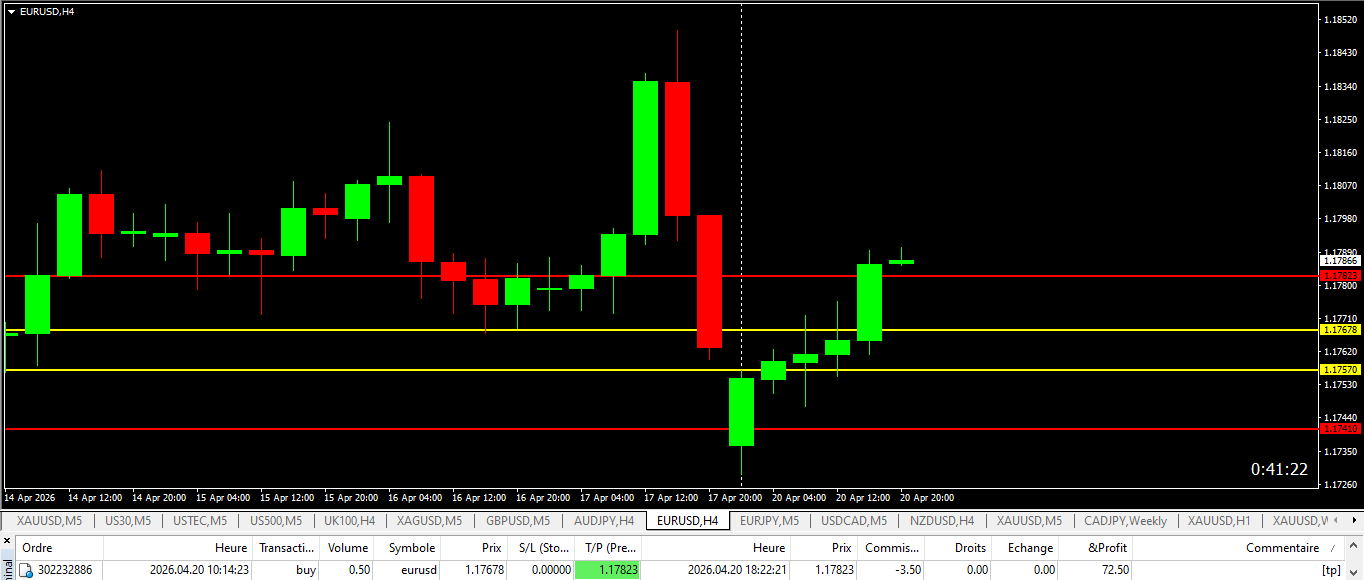The height and width of the screenshot is (580, 1364).
Task: Switch to the XAUUSD,H1 chart tab
Action: (1212, 521)
